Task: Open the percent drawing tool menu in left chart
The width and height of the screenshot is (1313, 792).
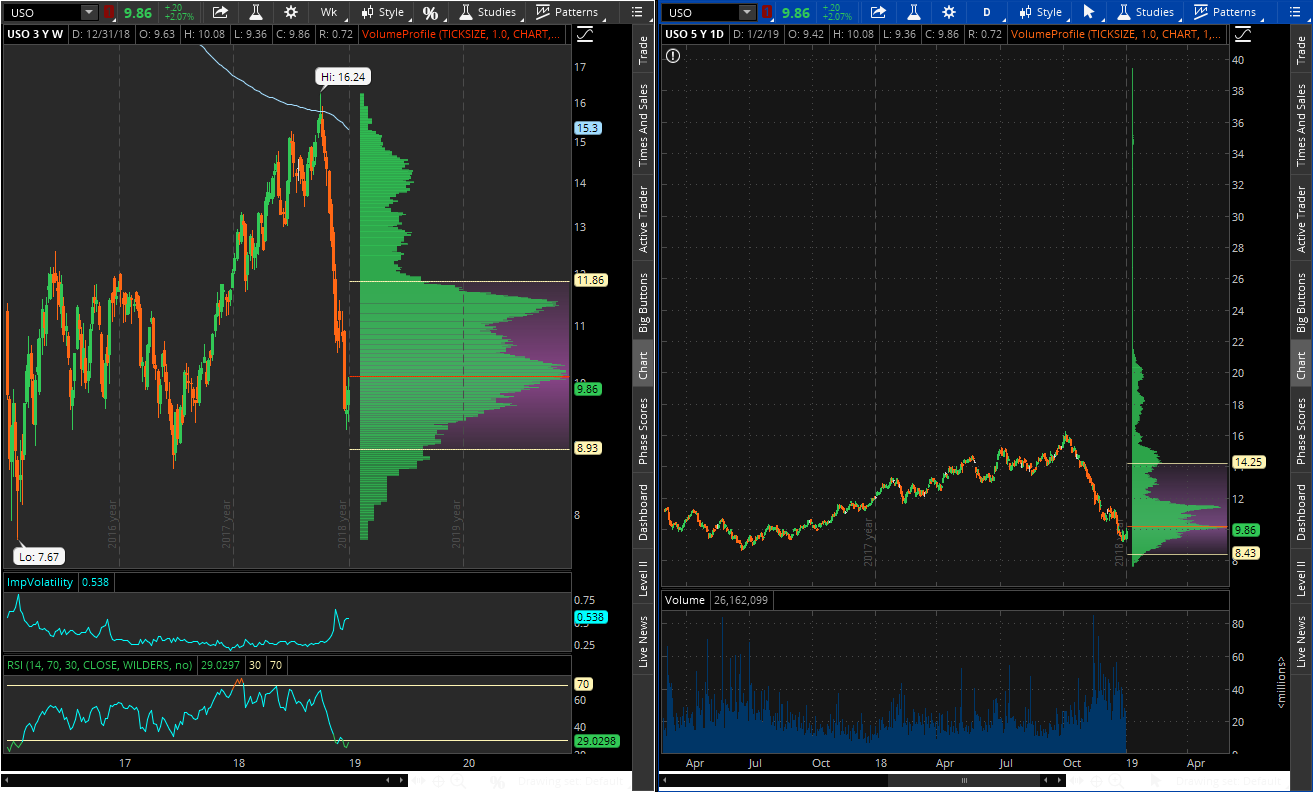Action: (430, 12)
